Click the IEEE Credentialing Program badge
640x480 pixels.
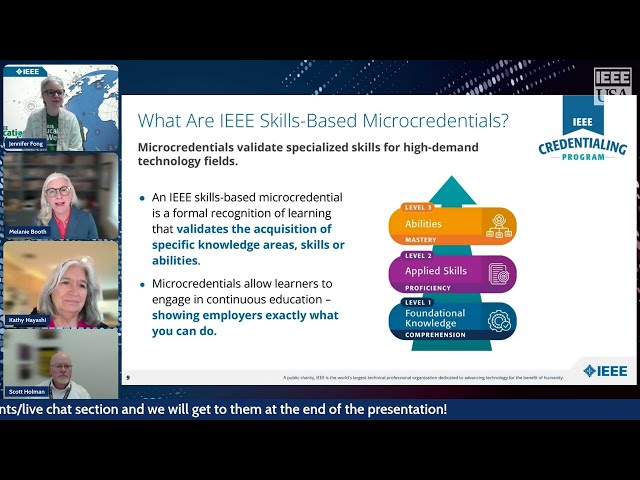(x=582, y=130)
